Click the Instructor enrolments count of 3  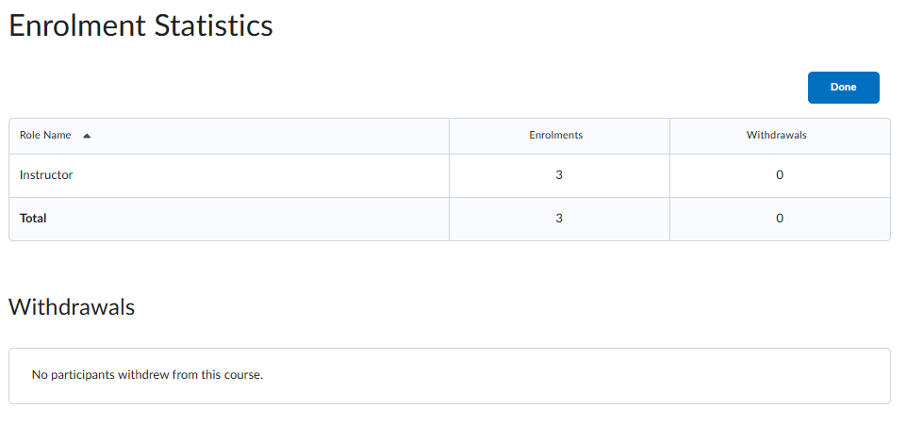(559, 175)
